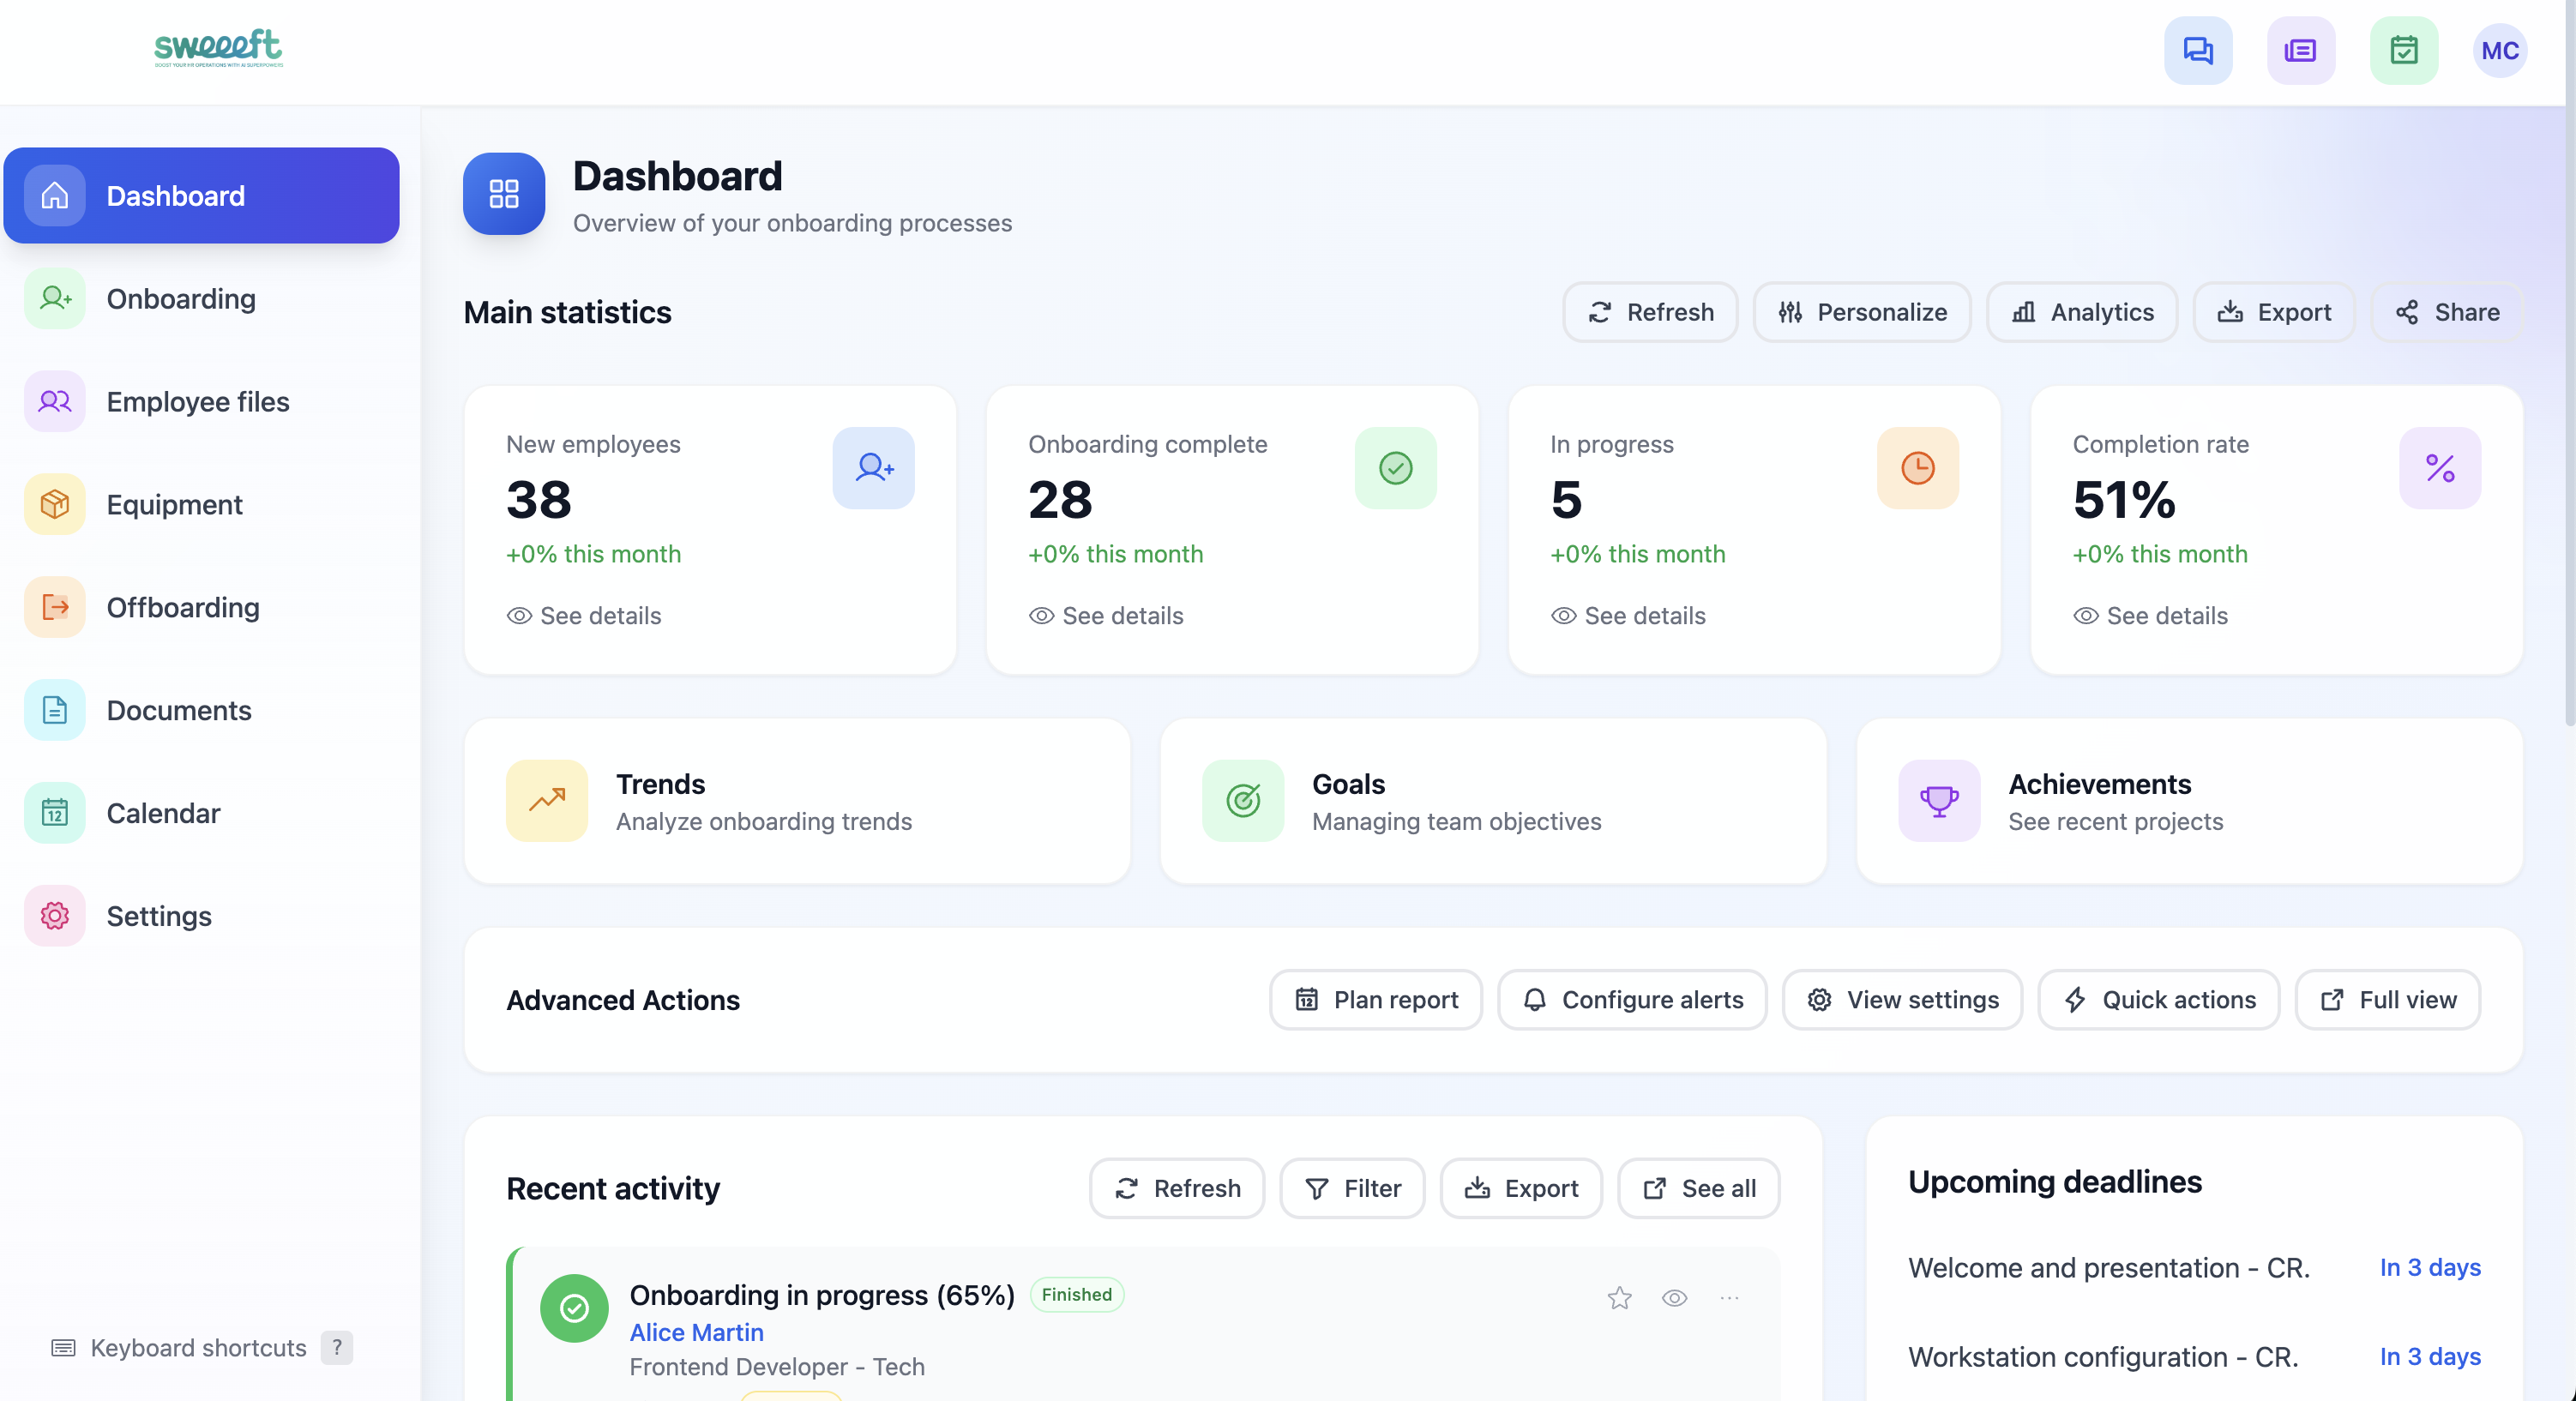Screen dimensions: 2576x1401
Task: Open the Documents icon in the sidebar
Action: click(x=54, y=710)
